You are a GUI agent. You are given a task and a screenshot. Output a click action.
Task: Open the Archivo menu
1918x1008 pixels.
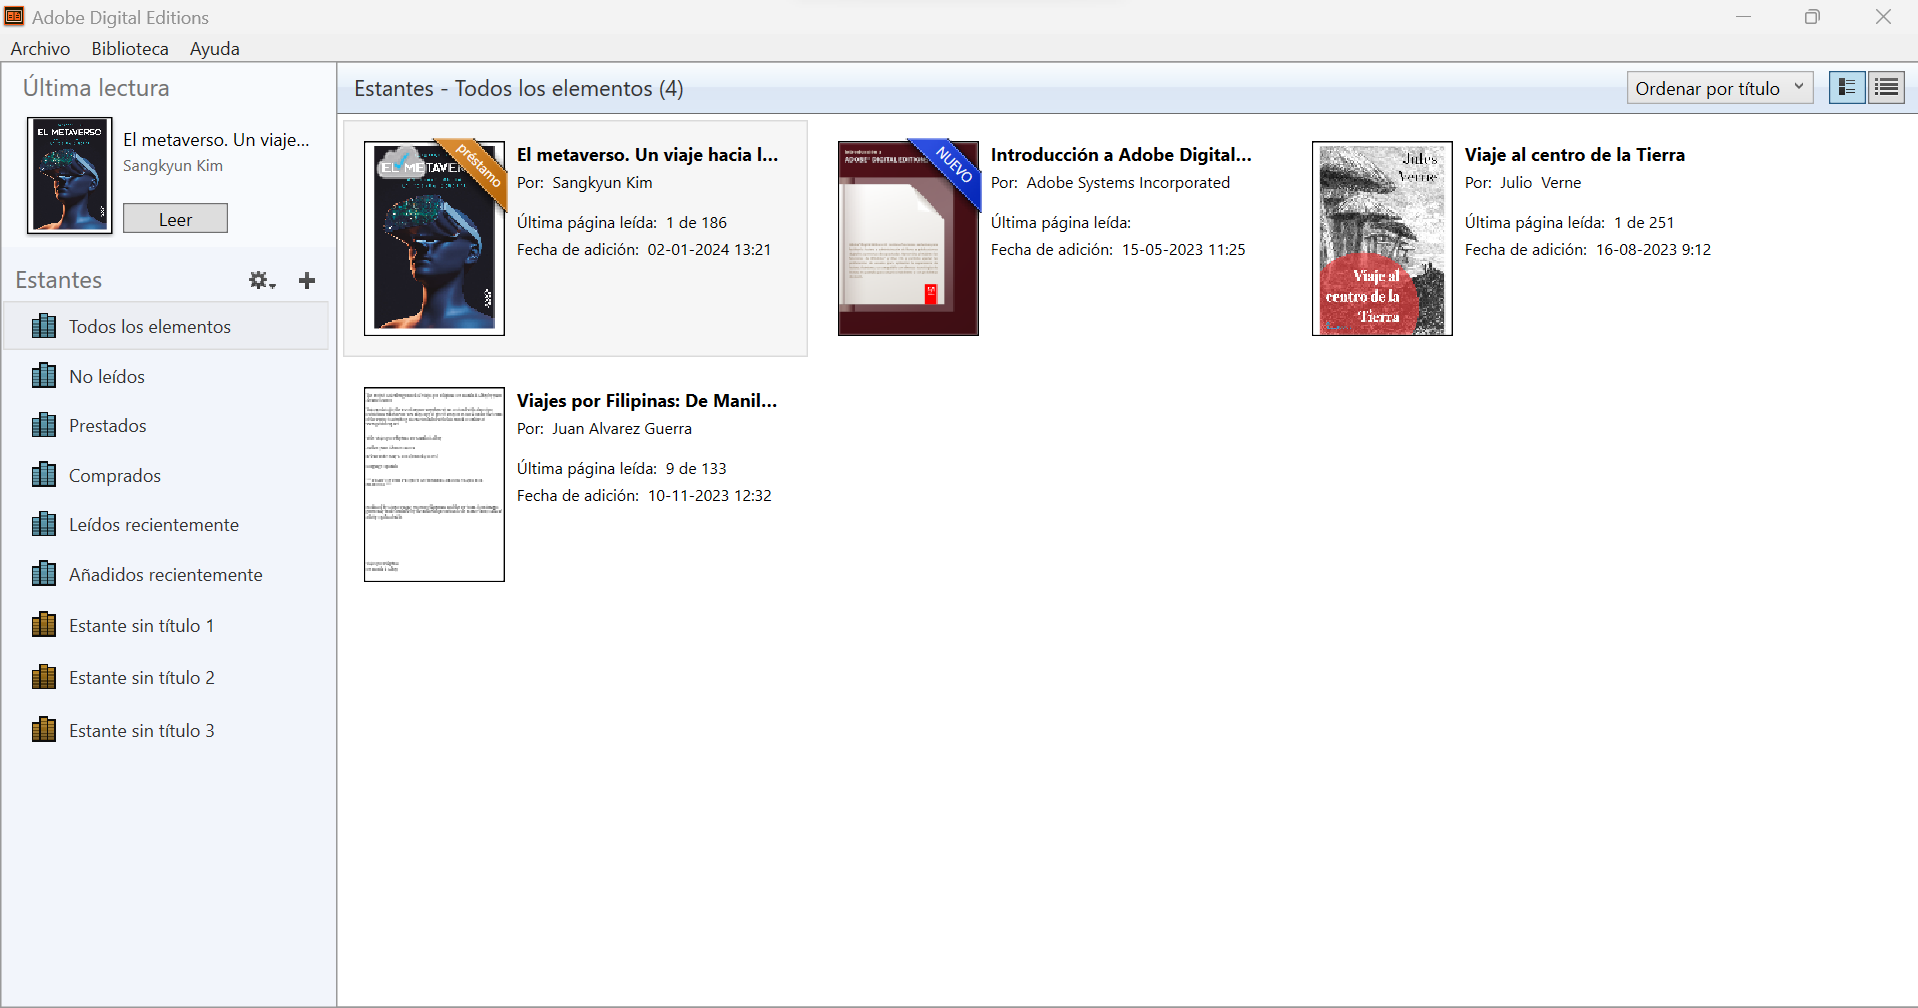(40, 48)
